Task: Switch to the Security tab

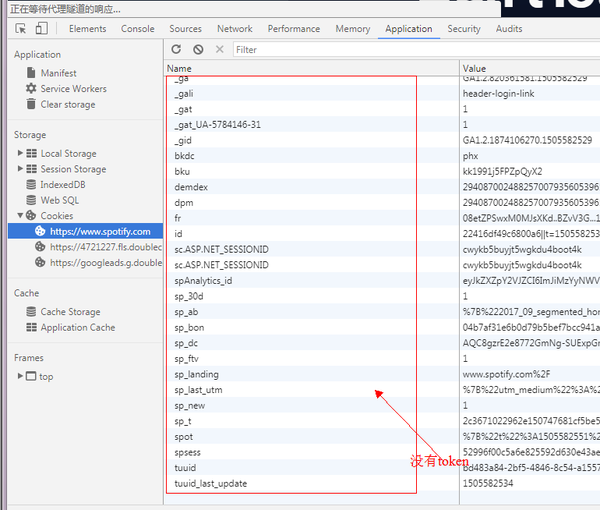Action: point(464,29)
